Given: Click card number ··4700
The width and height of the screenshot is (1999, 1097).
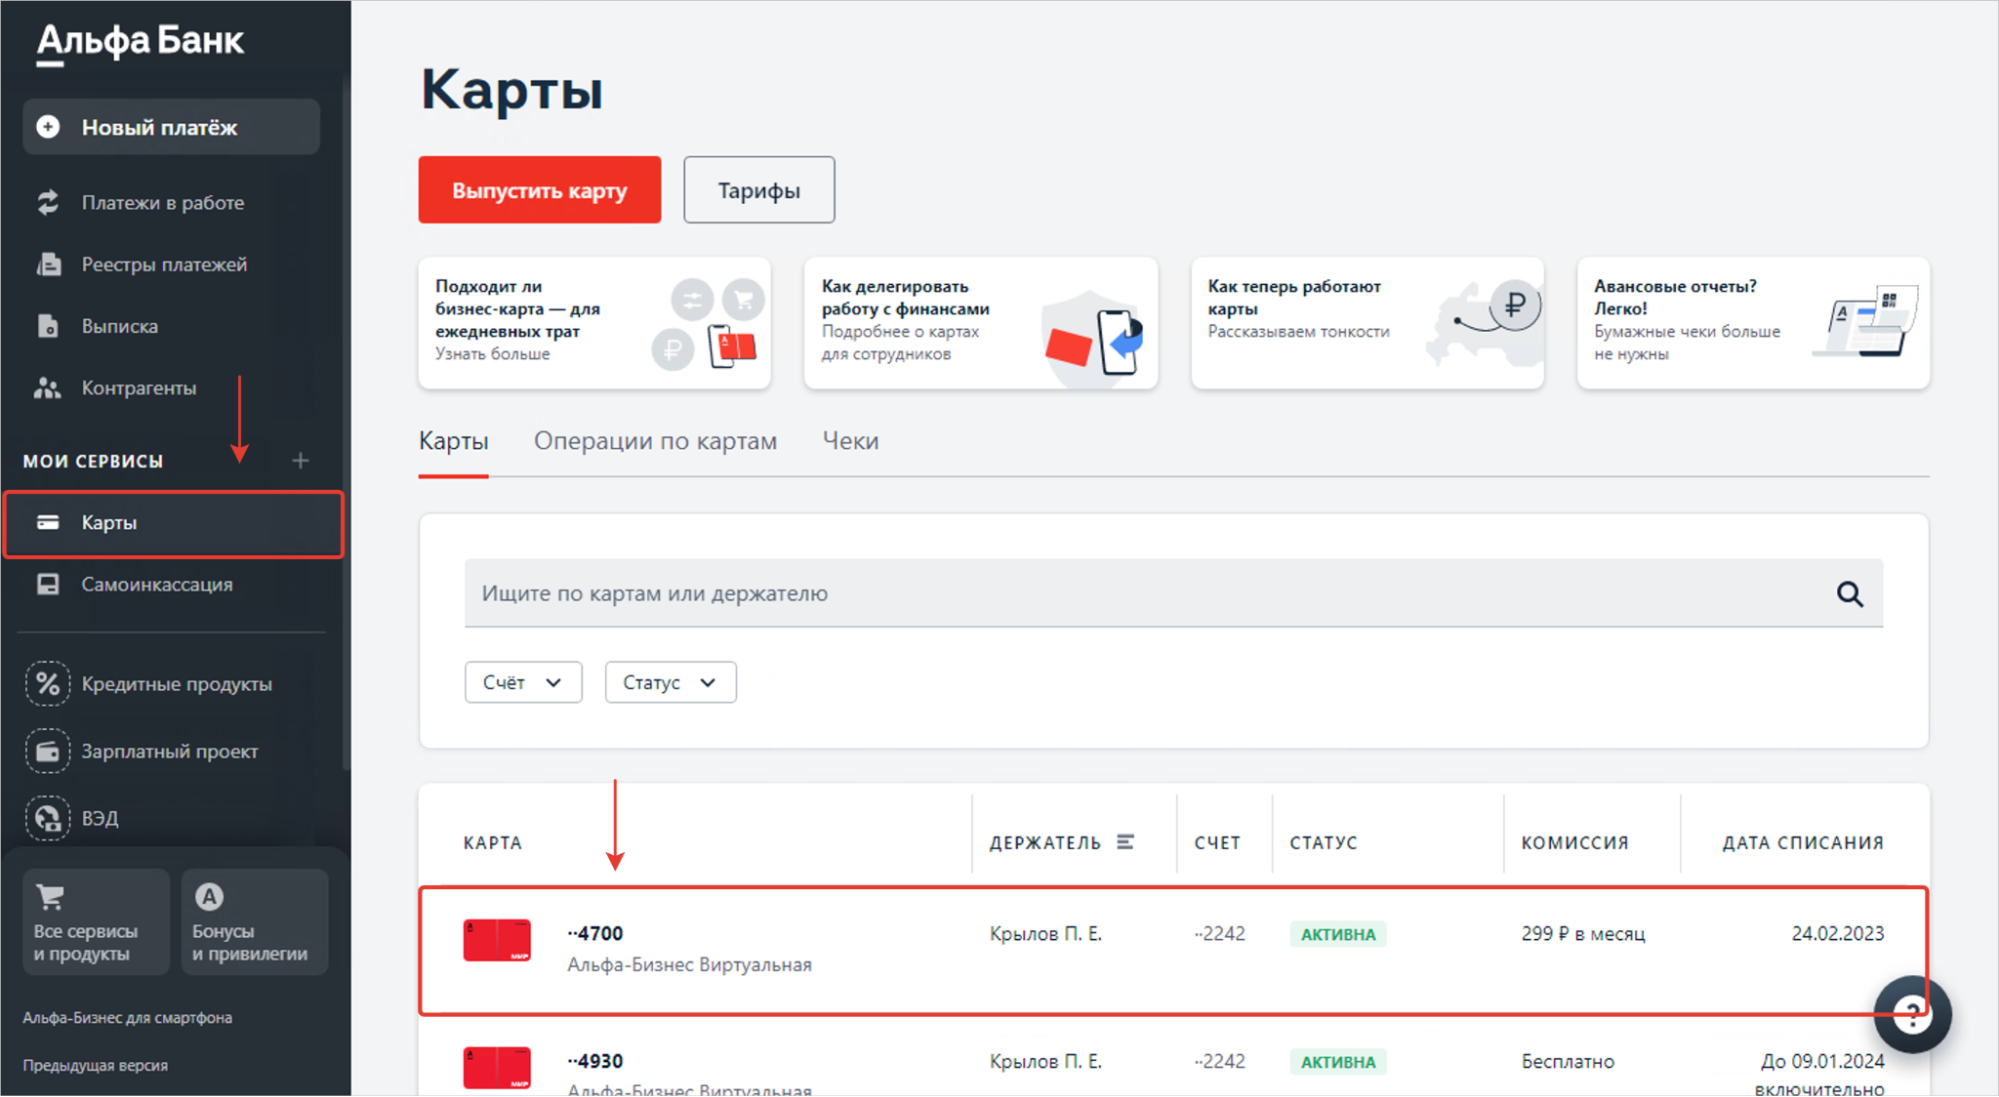Looking at the screenshot, I should tap(595, 933).
